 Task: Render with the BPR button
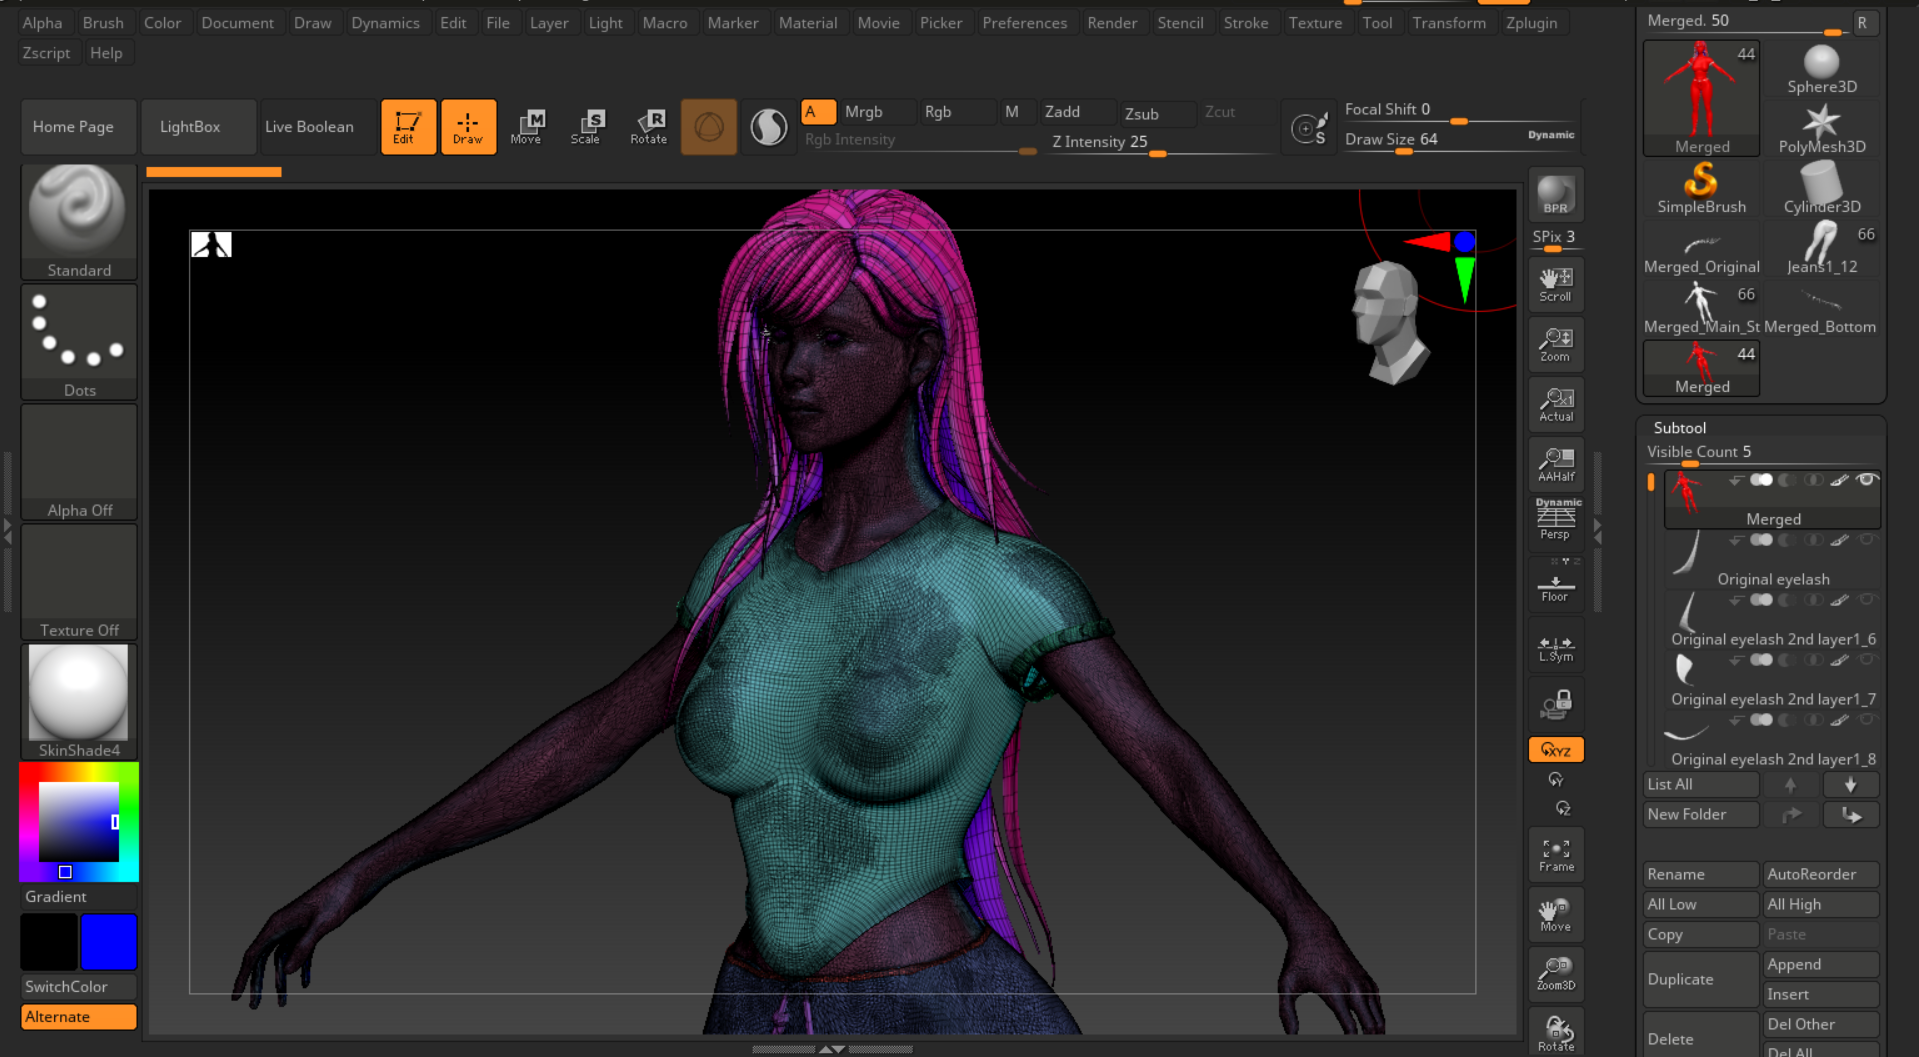1555,194
